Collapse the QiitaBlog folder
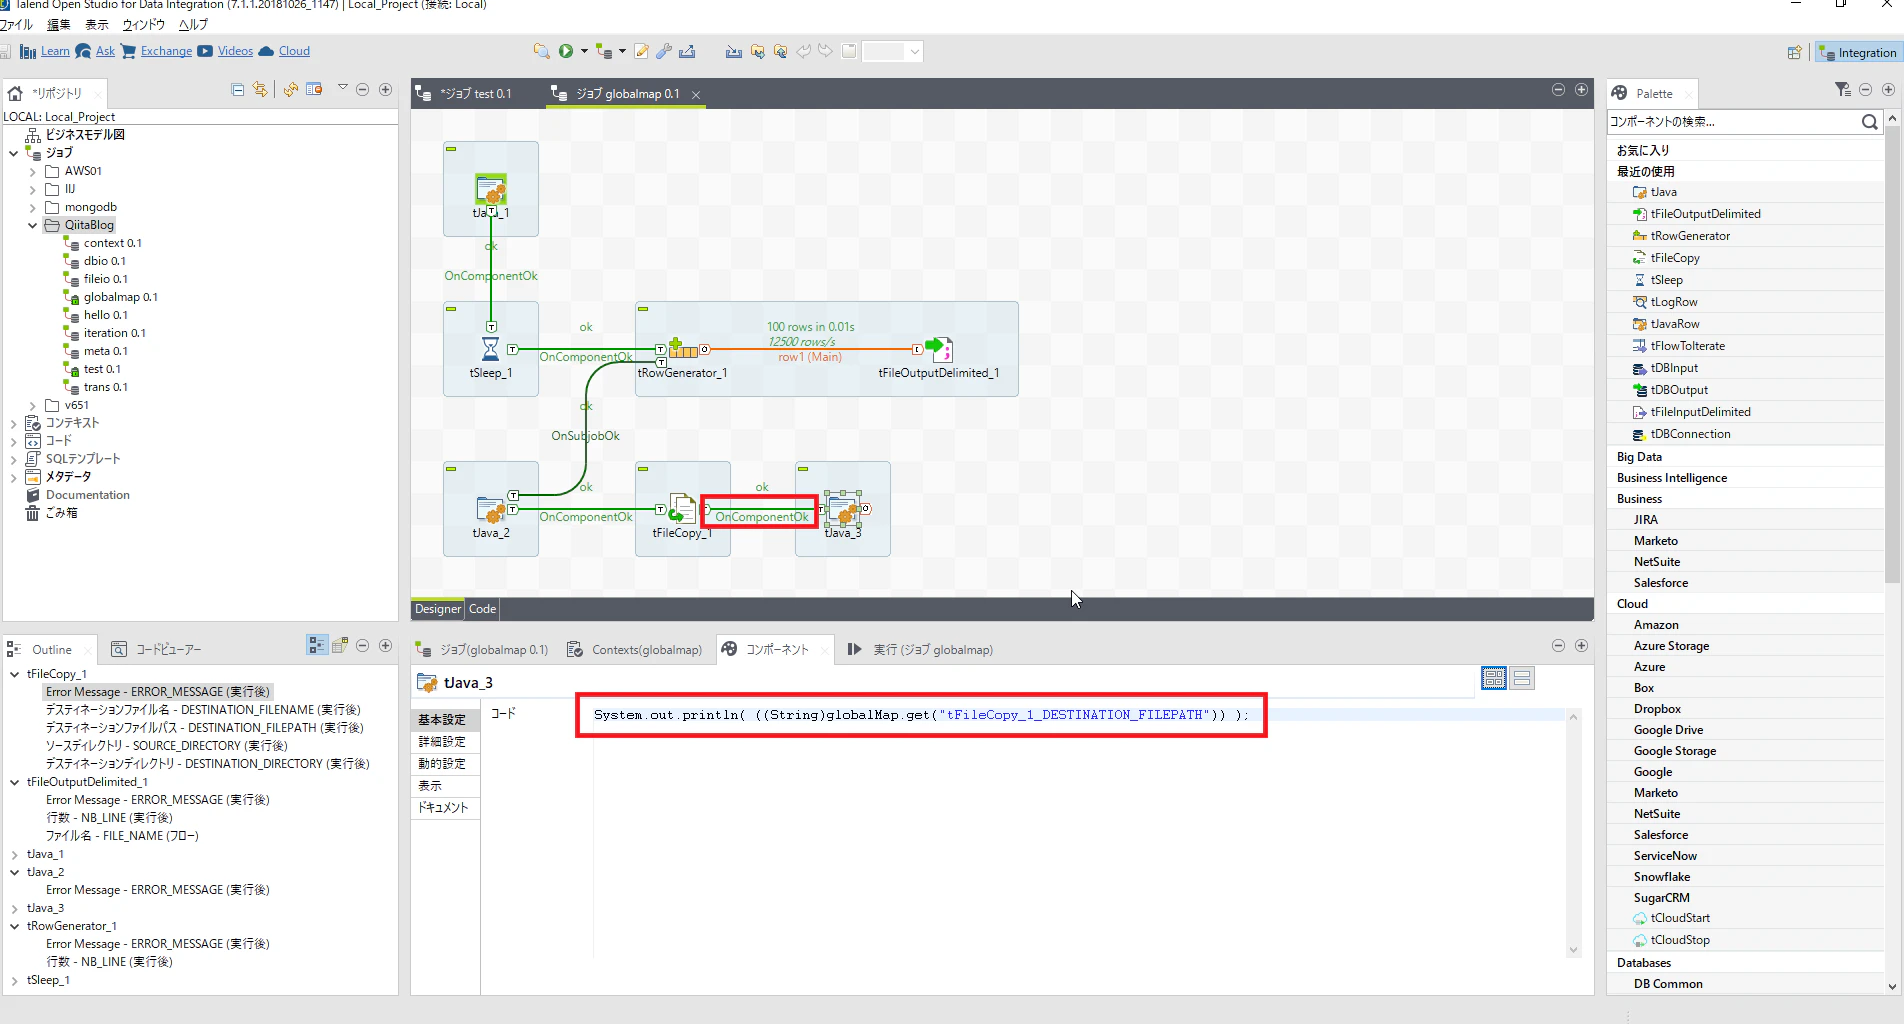This screenshot has height=1024, width=1904. (33, 226)
